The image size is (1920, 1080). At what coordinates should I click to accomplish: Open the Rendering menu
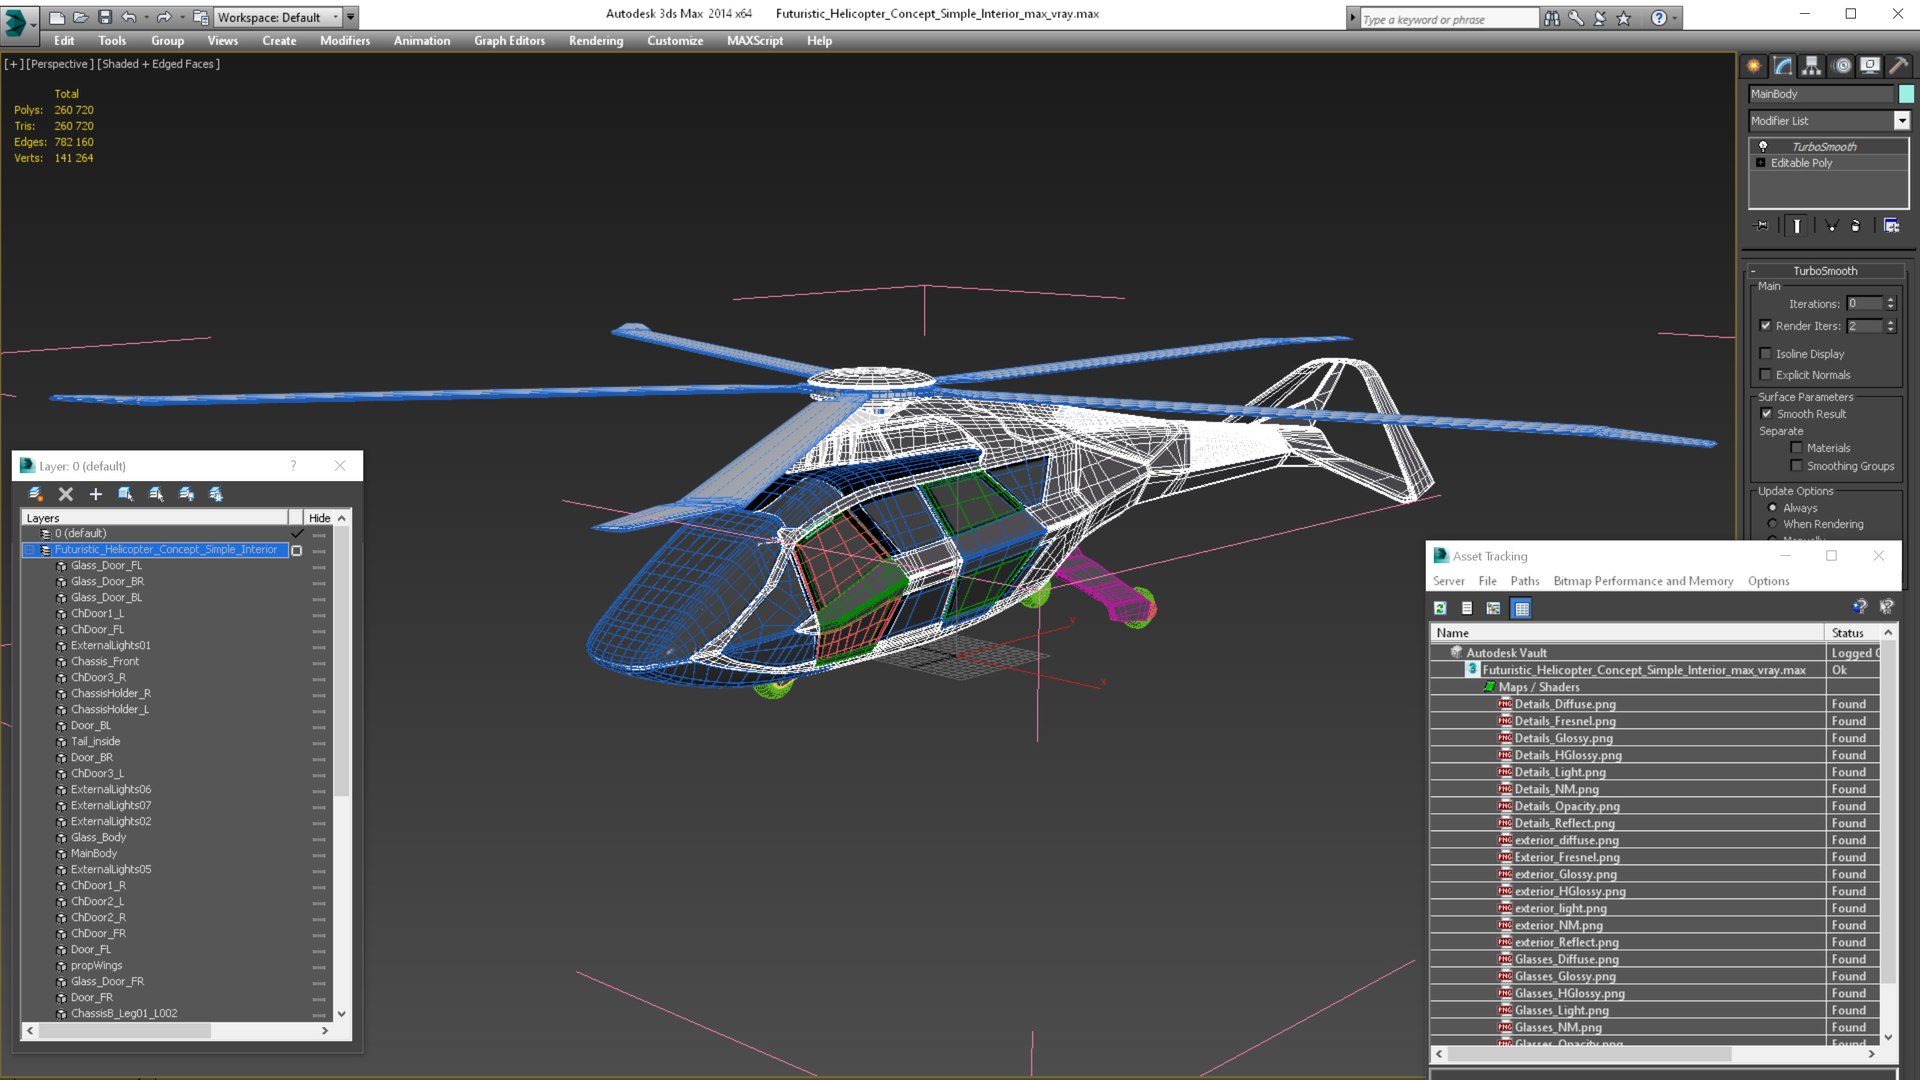point(596,41)
